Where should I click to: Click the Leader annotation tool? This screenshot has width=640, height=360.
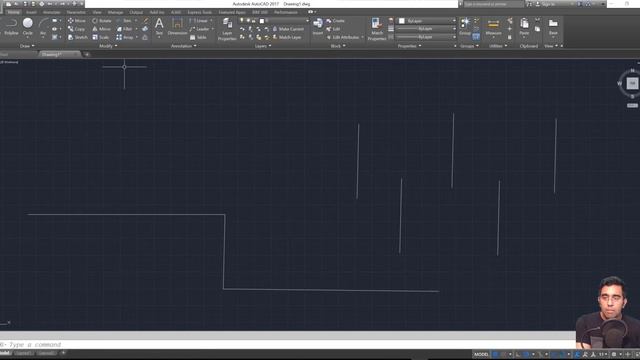200,29
